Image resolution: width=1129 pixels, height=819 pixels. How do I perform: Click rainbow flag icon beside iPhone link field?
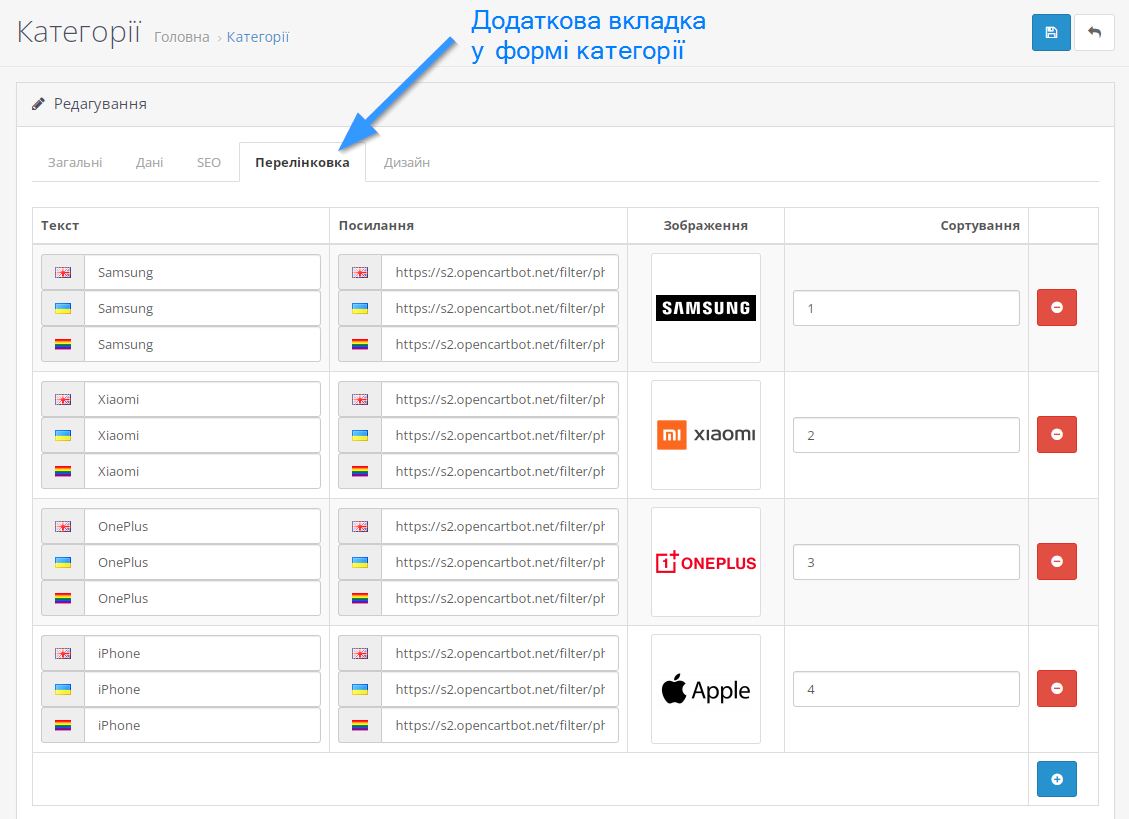[360, 725]
